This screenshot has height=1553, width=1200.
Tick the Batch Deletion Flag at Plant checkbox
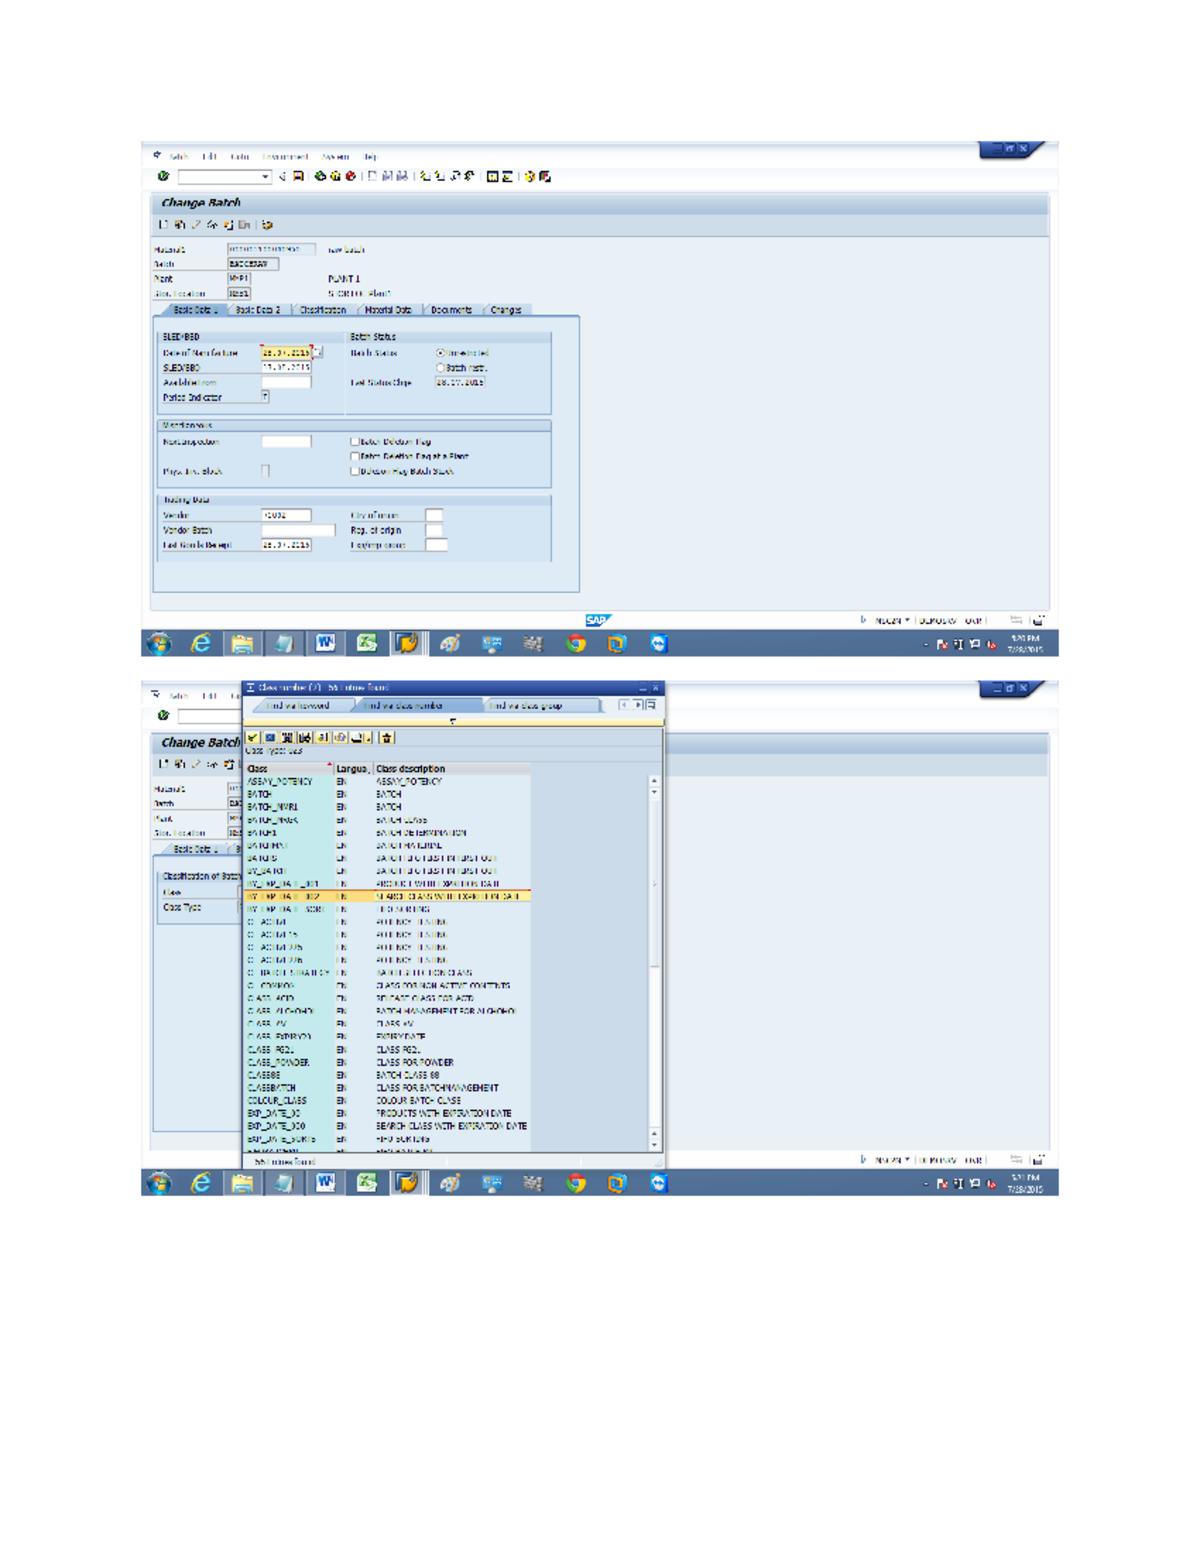354,456
